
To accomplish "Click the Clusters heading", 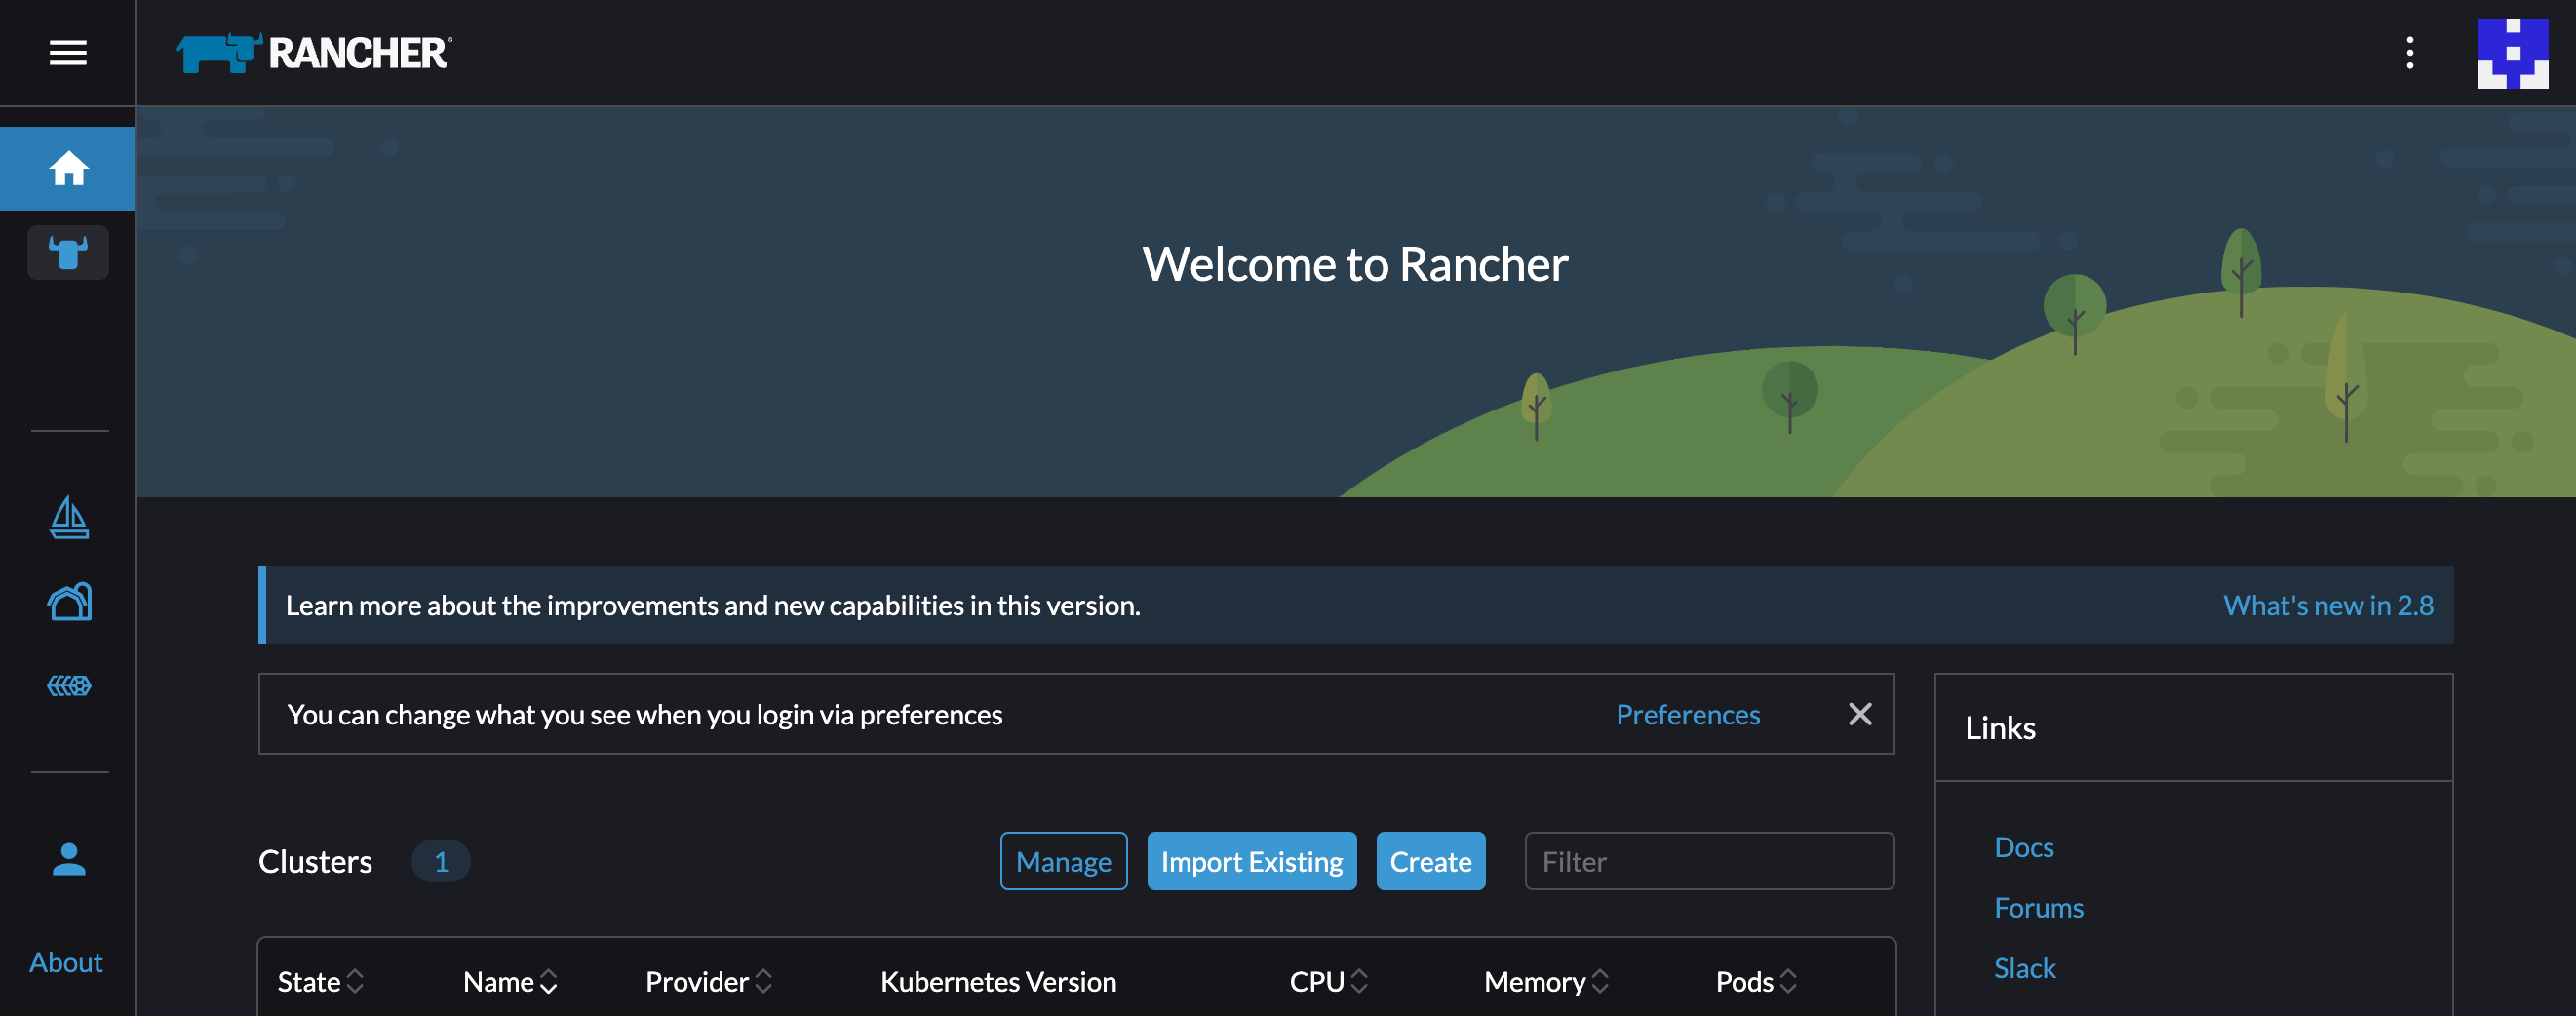I will pyautogui.click(x=315, y=861).
